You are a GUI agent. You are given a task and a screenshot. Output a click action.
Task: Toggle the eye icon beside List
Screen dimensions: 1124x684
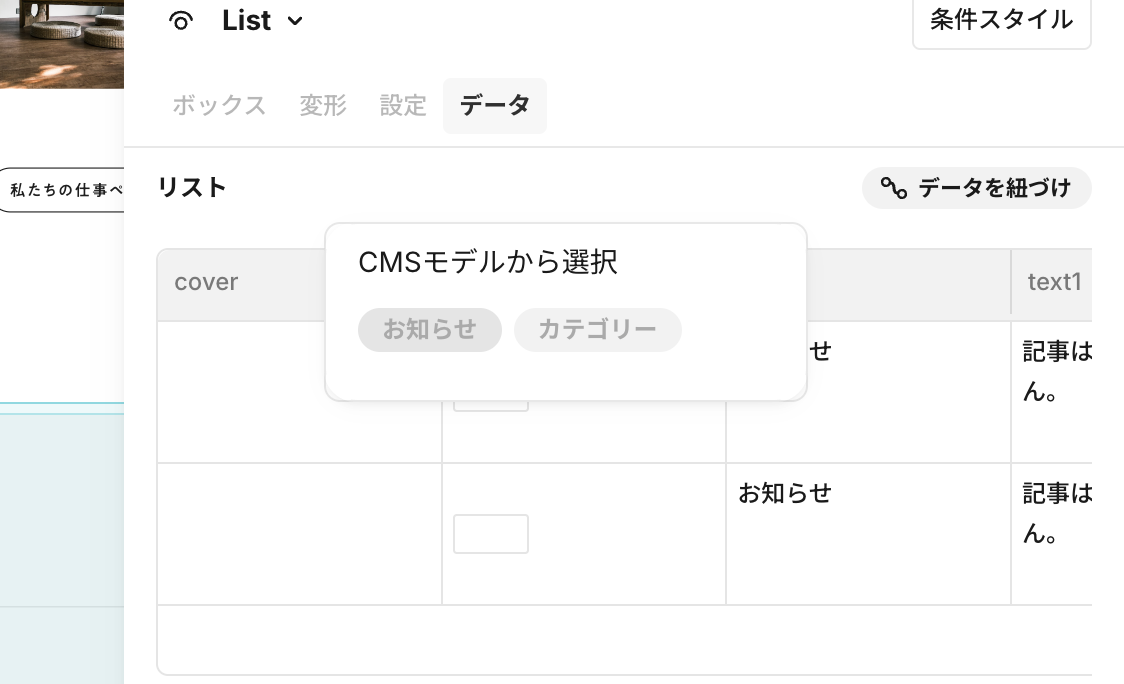(181, 21)
